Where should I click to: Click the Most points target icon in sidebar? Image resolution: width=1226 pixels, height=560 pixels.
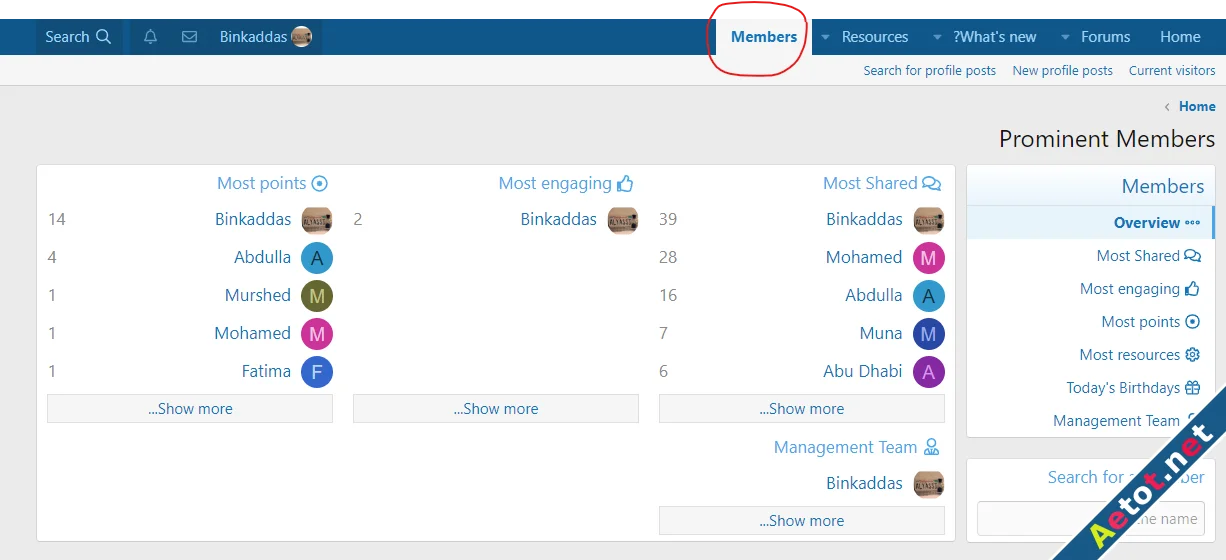[1192, 322]
